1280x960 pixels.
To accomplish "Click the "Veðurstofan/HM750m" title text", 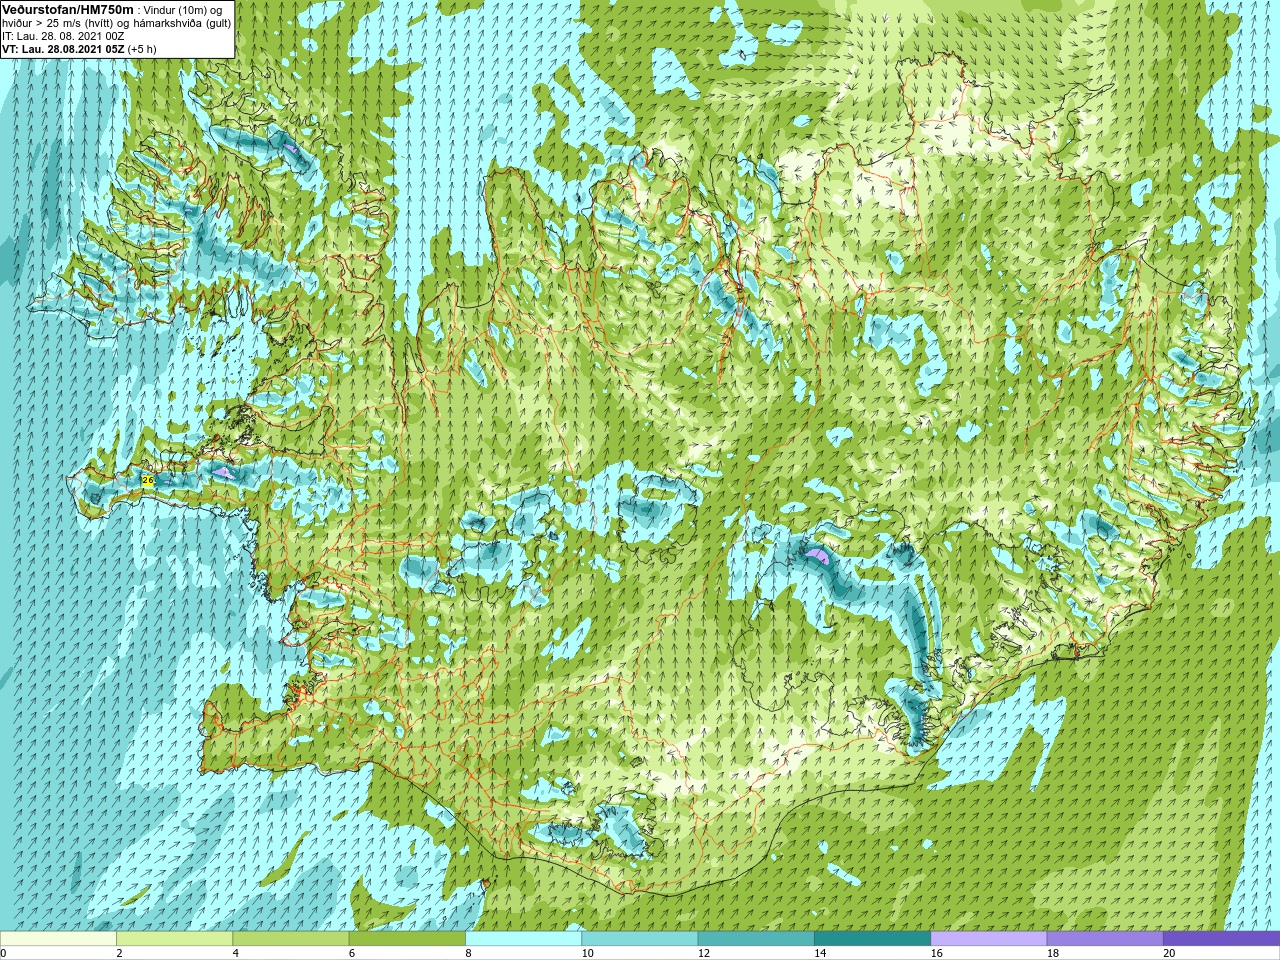I will pyautogui.click(x=66, y=9).
